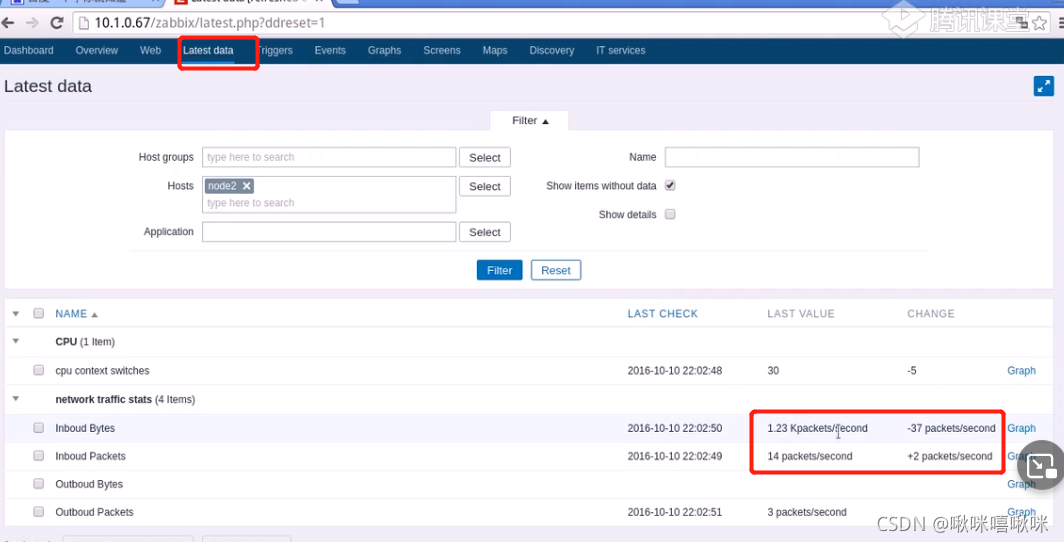1064x542 pixels.
Task: Toggle fullscreen mode icon on Latest data
Action: point(1043,86)
